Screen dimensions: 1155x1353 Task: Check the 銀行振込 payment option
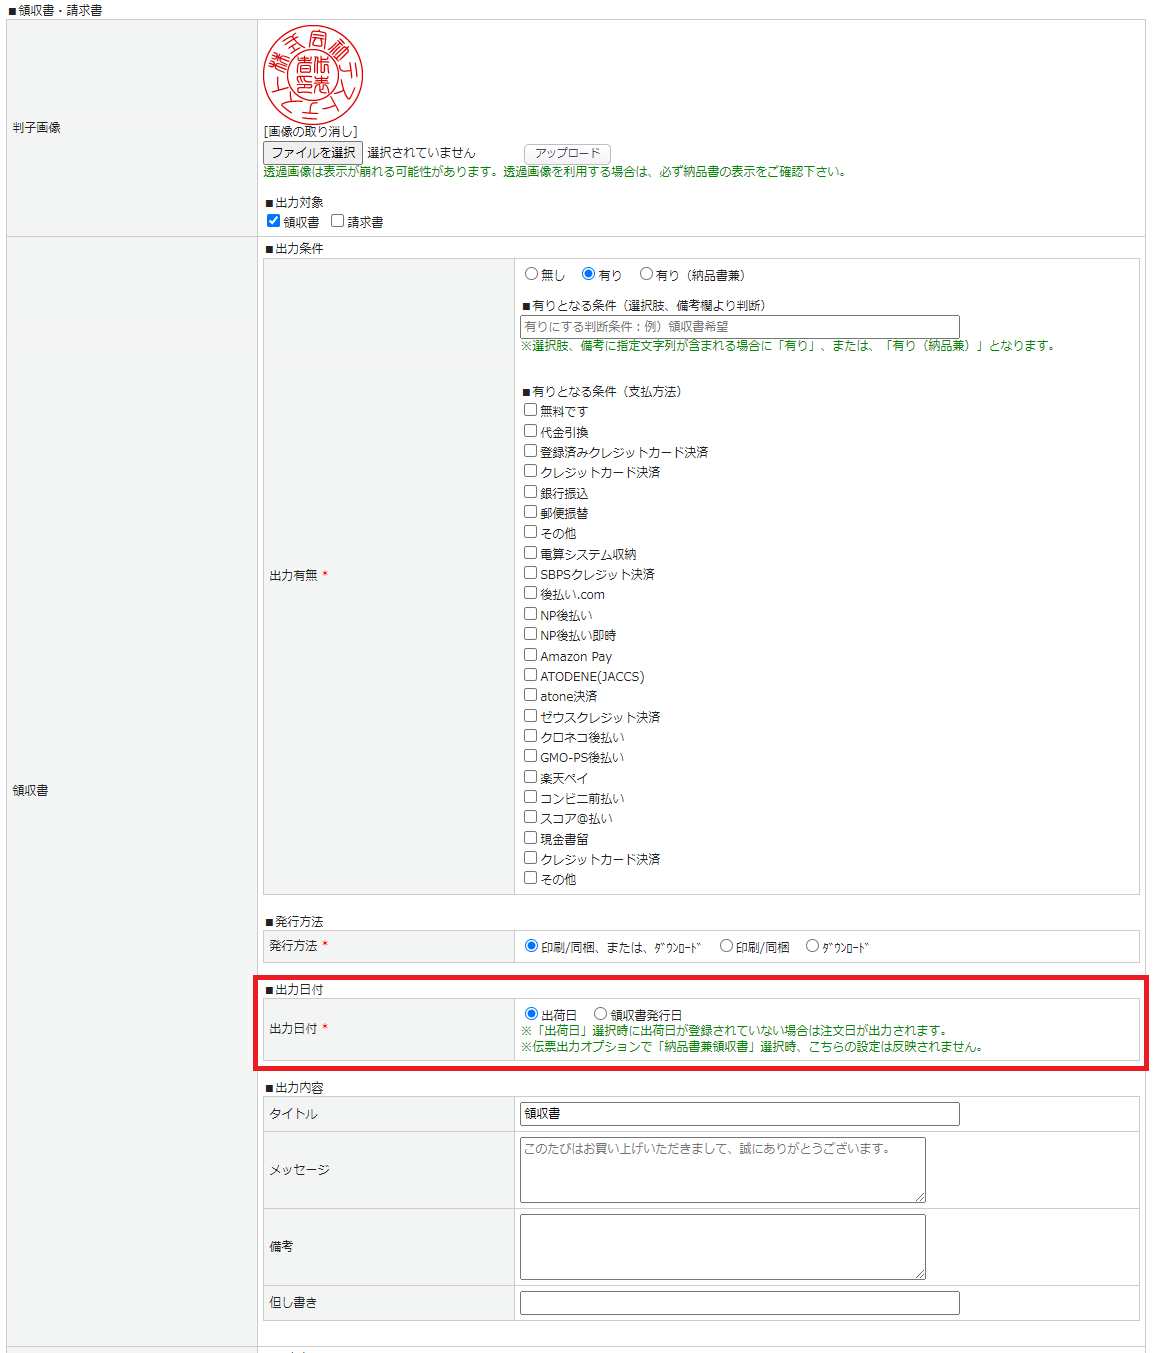point(531,492)
